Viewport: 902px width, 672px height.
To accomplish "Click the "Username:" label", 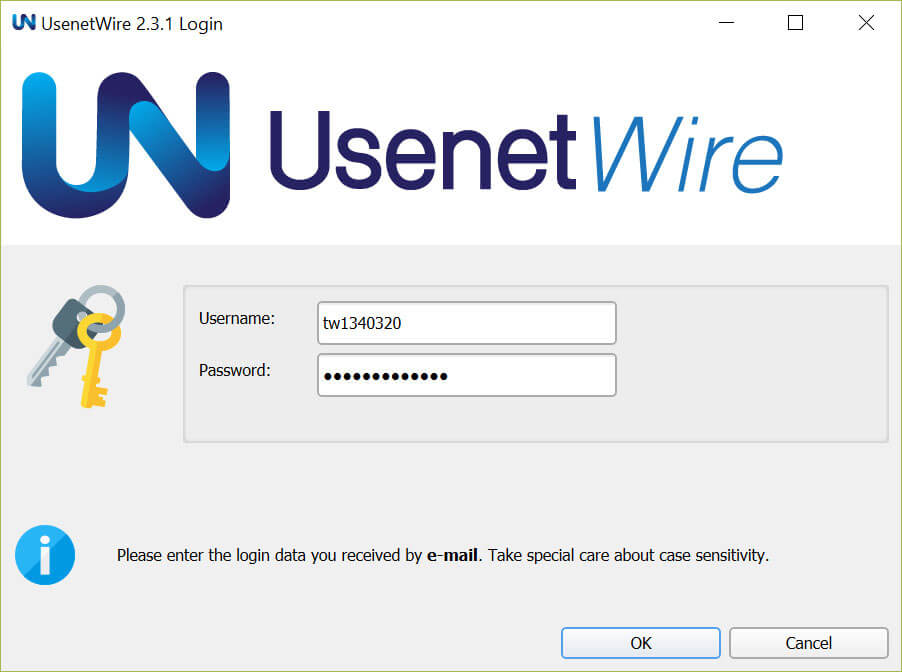I will pyautogui.click(x=236, y=319).
